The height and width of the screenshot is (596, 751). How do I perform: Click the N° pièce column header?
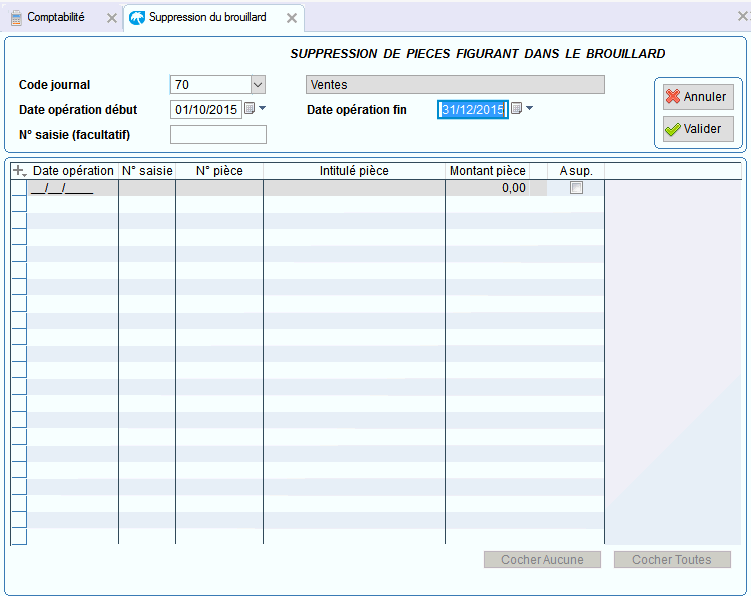click(219, 171)
